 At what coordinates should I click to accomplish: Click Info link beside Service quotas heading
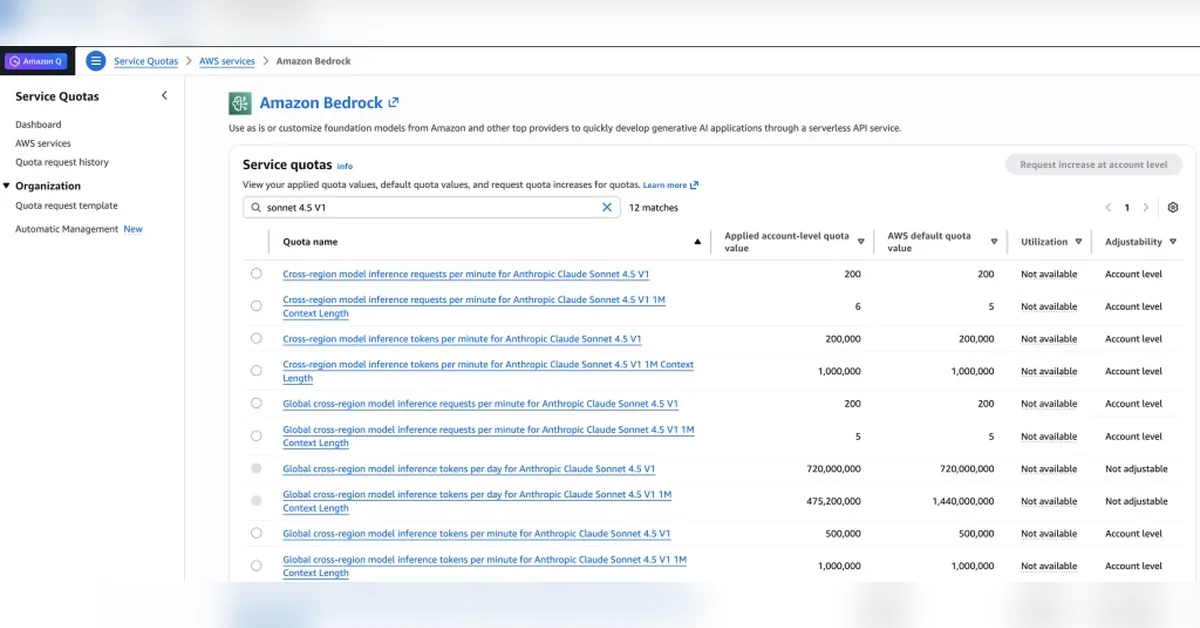[x=345, y=166]
